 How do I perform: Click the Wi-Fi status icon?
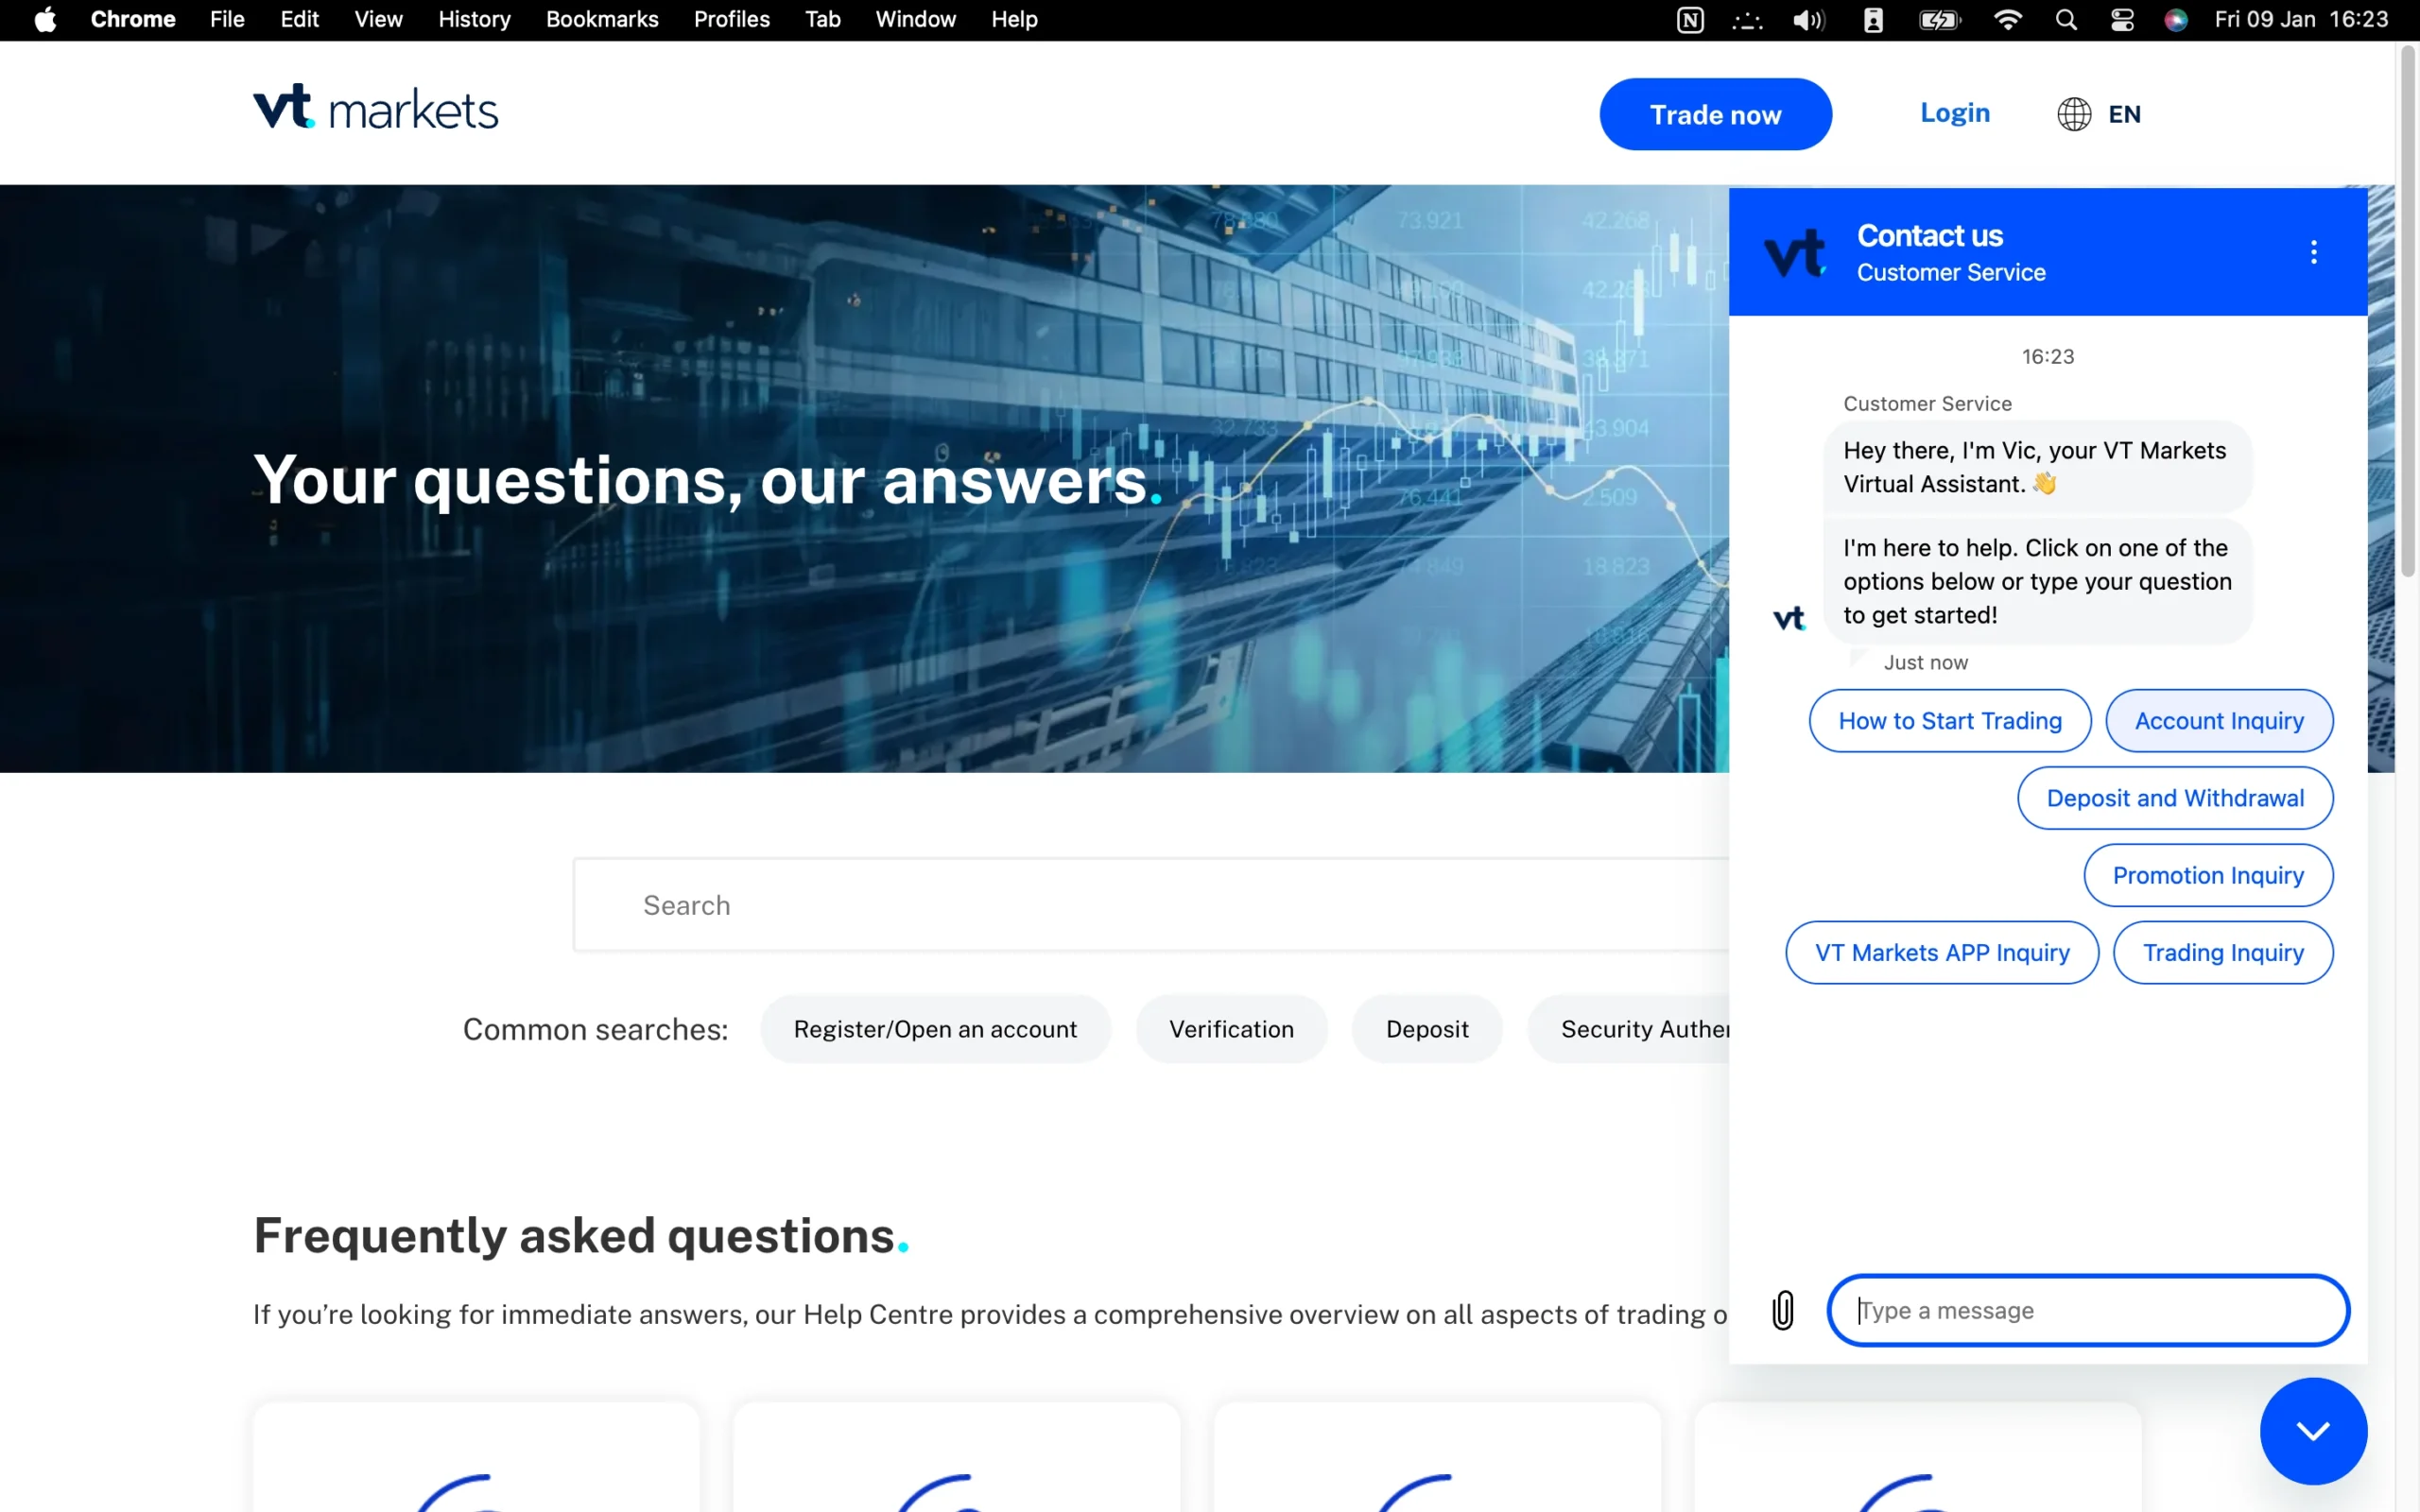click(2007, 20)
